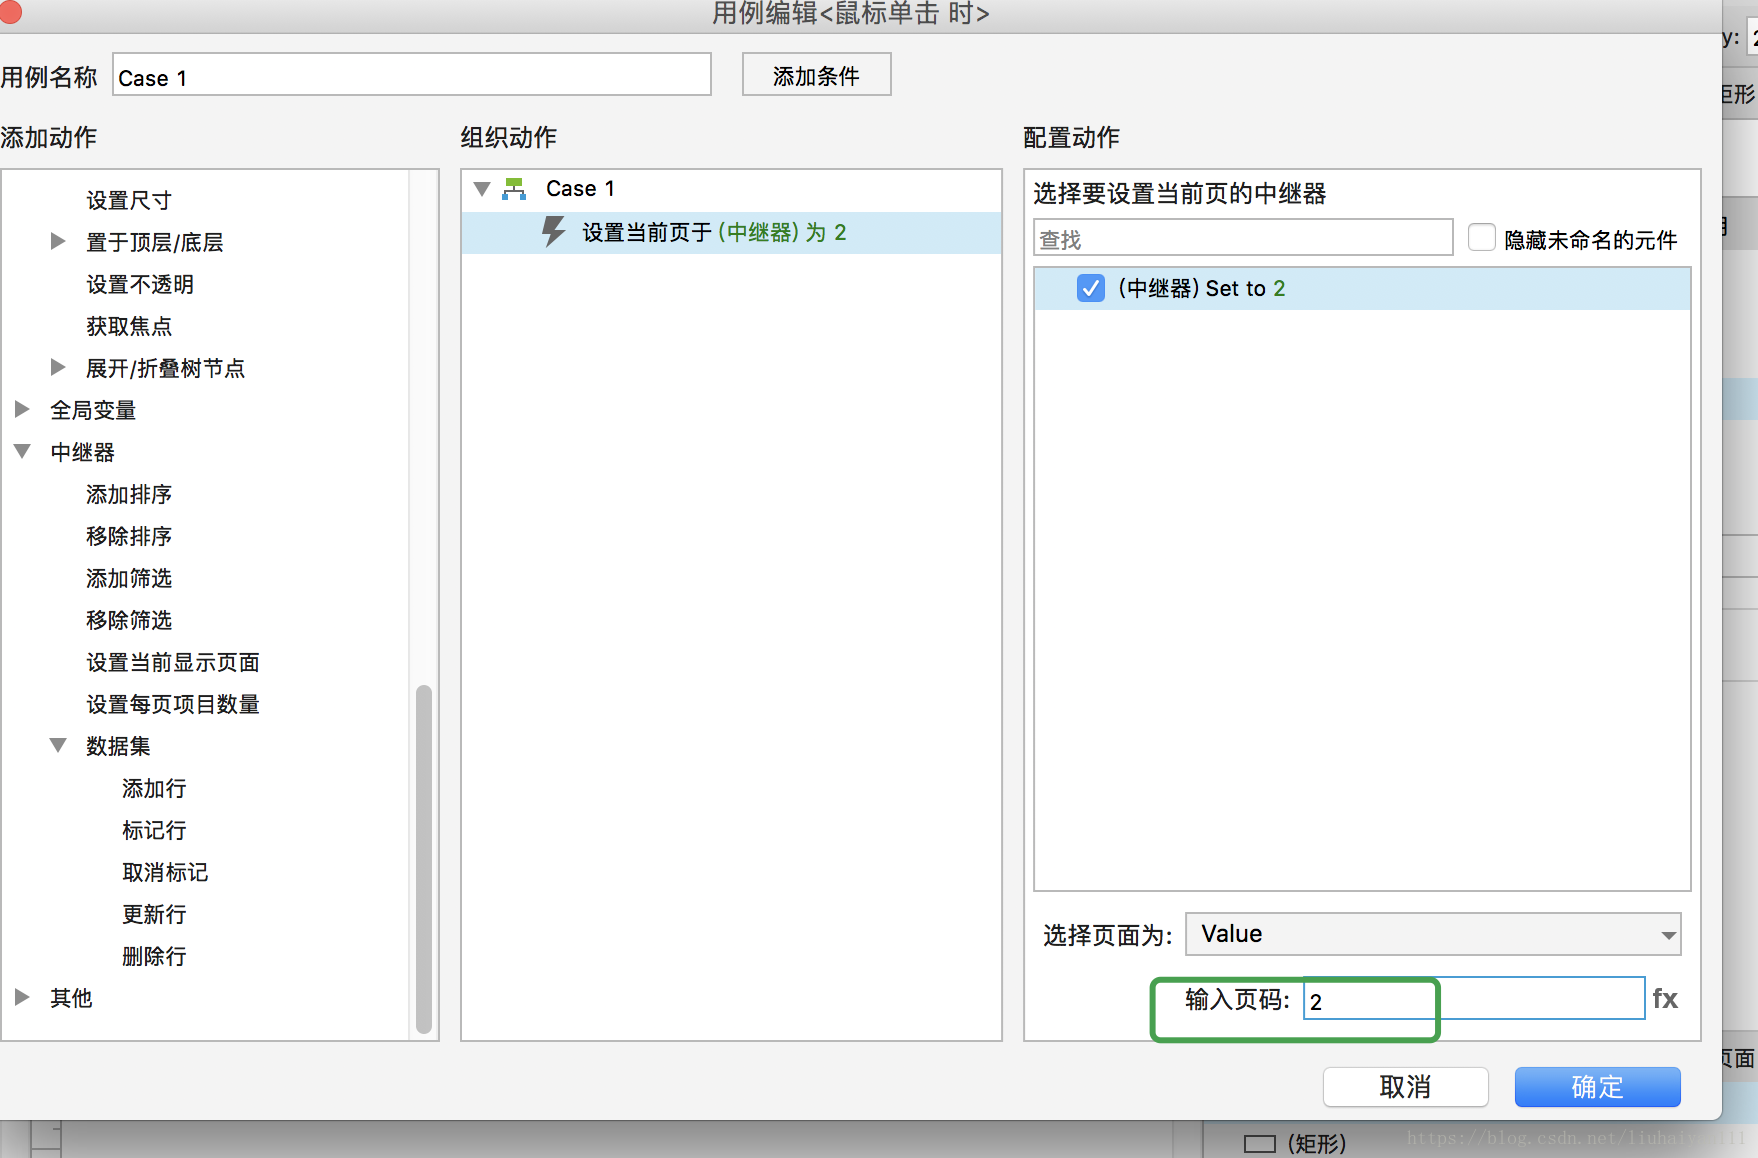Viewport: 1758px width, 1158px height.
Task: Select the 获取焦点 action
Action: coord(129,326)
